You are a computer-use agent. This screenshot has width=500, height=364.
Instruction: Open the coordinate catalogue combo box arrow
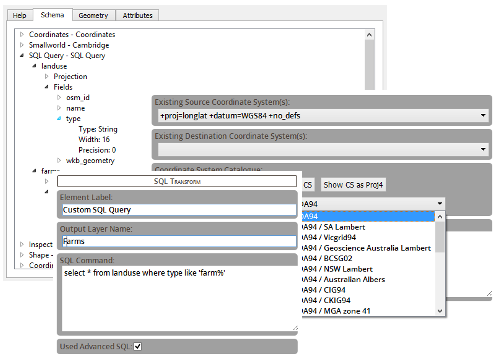tap(440, 203)
